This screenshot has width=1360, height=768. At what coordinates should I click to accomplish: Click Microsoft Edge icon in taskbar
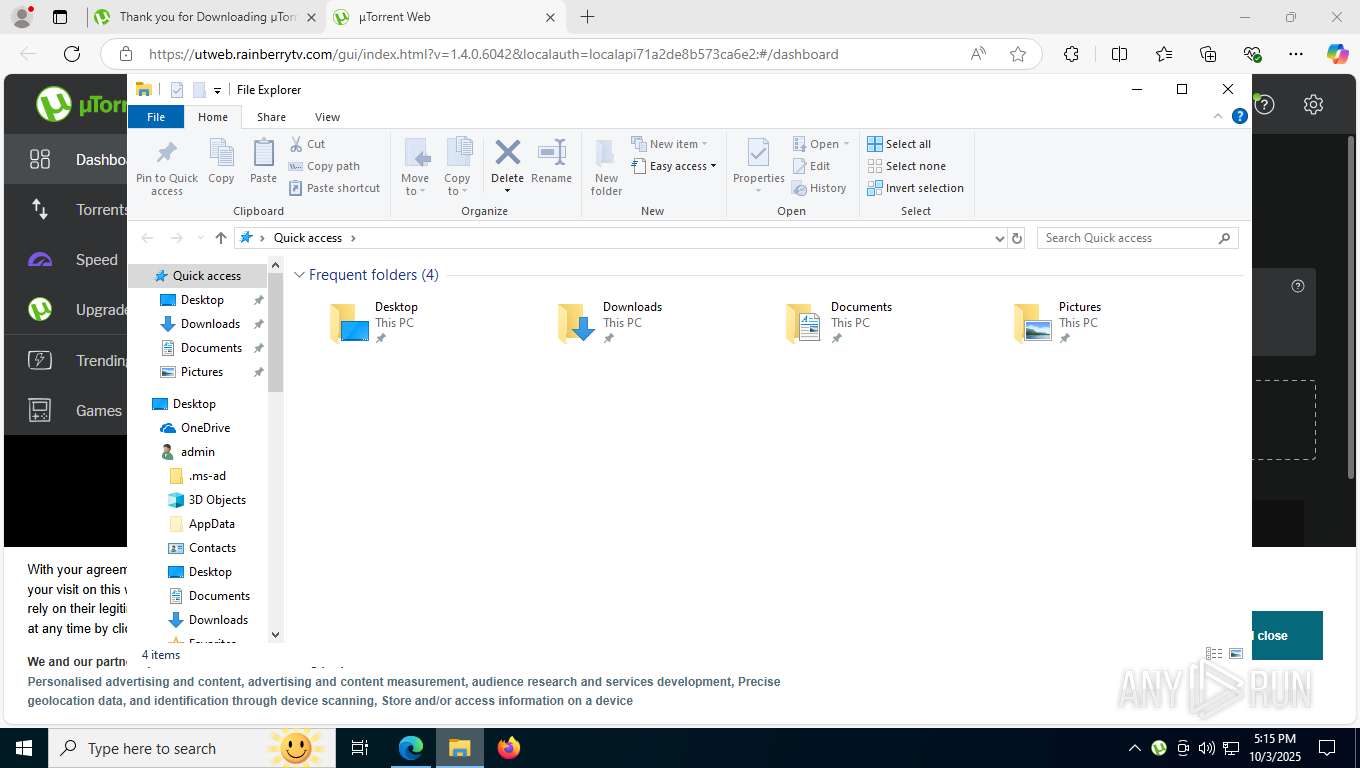click(x=411, y=748)
